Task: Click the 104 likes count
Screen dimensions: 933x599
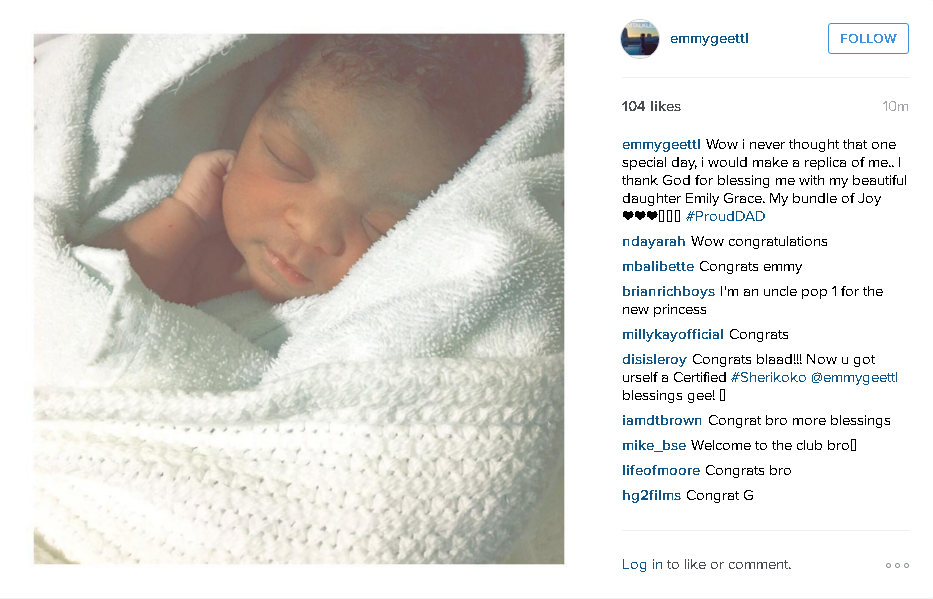Action: point(651,106)
